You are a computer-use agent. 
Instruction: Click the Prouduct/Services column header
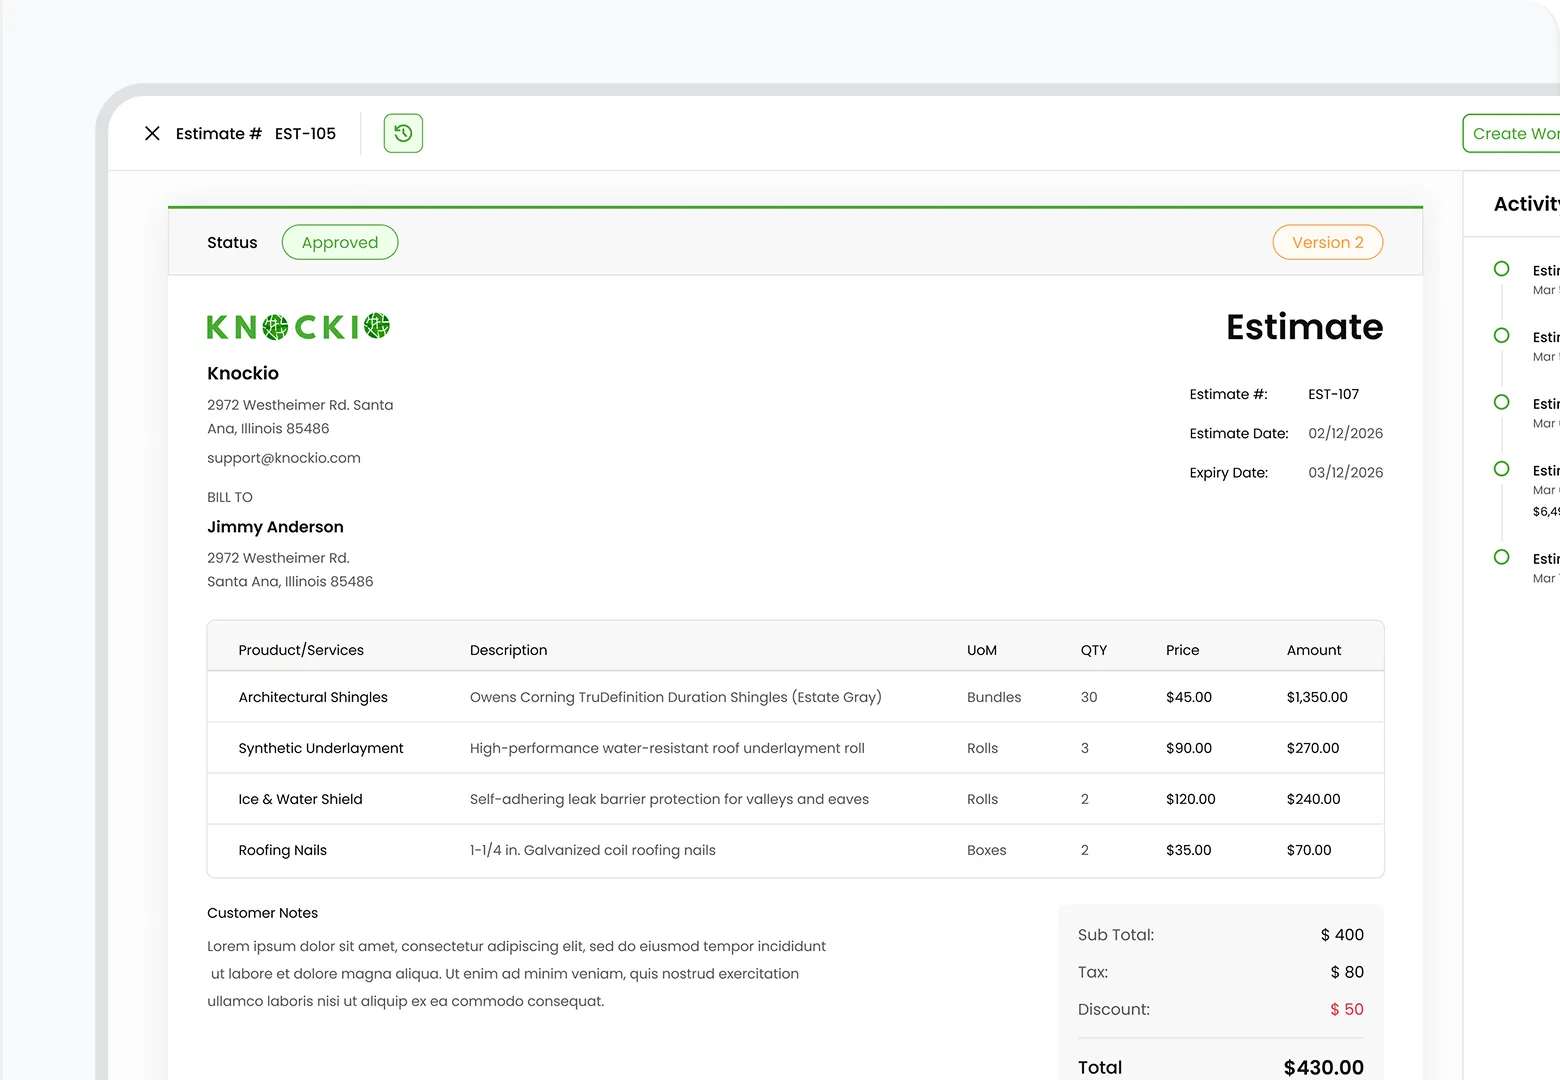pos(301,650)
